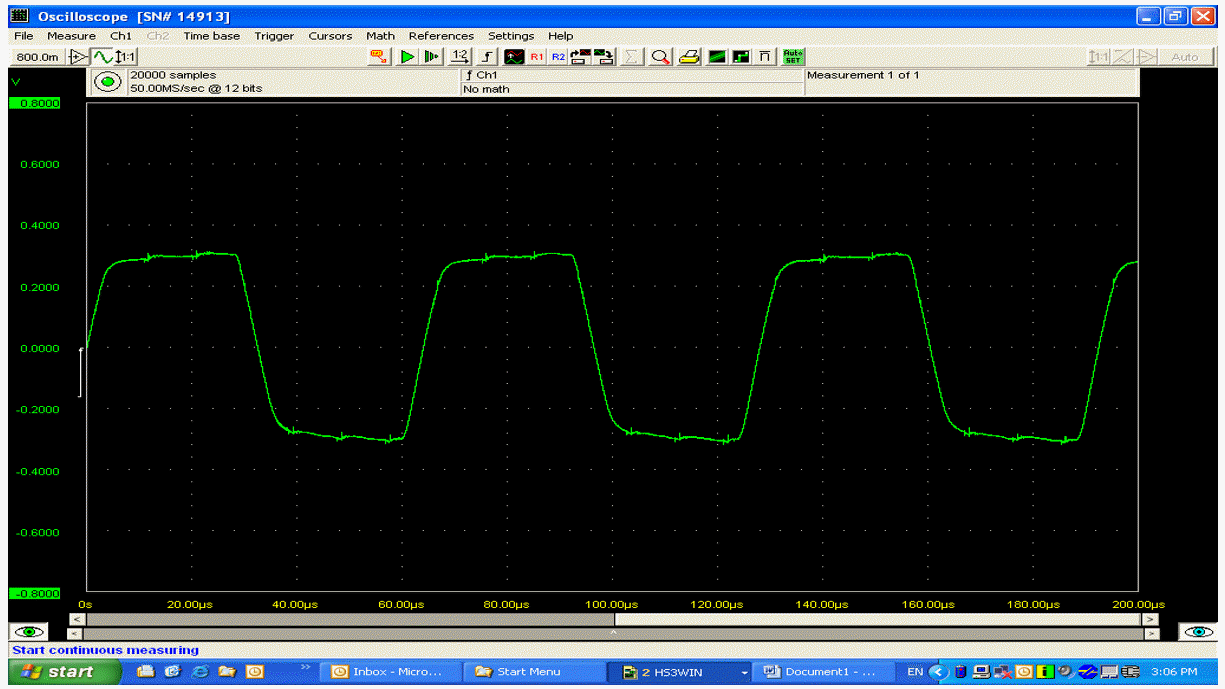1225x689 pixels.
Task: Toggle the right eye visibility button
Action: click(1198, 632)
